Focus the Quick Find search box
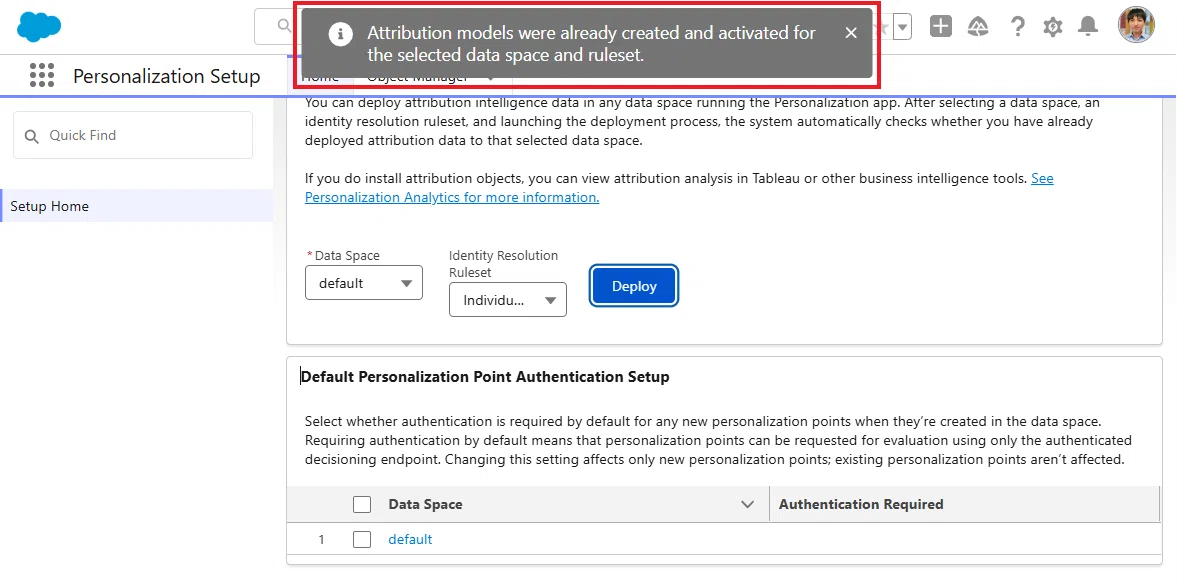Image resolution: width=1177 pixels, height=586 pixels. click(x=133, y=135)
